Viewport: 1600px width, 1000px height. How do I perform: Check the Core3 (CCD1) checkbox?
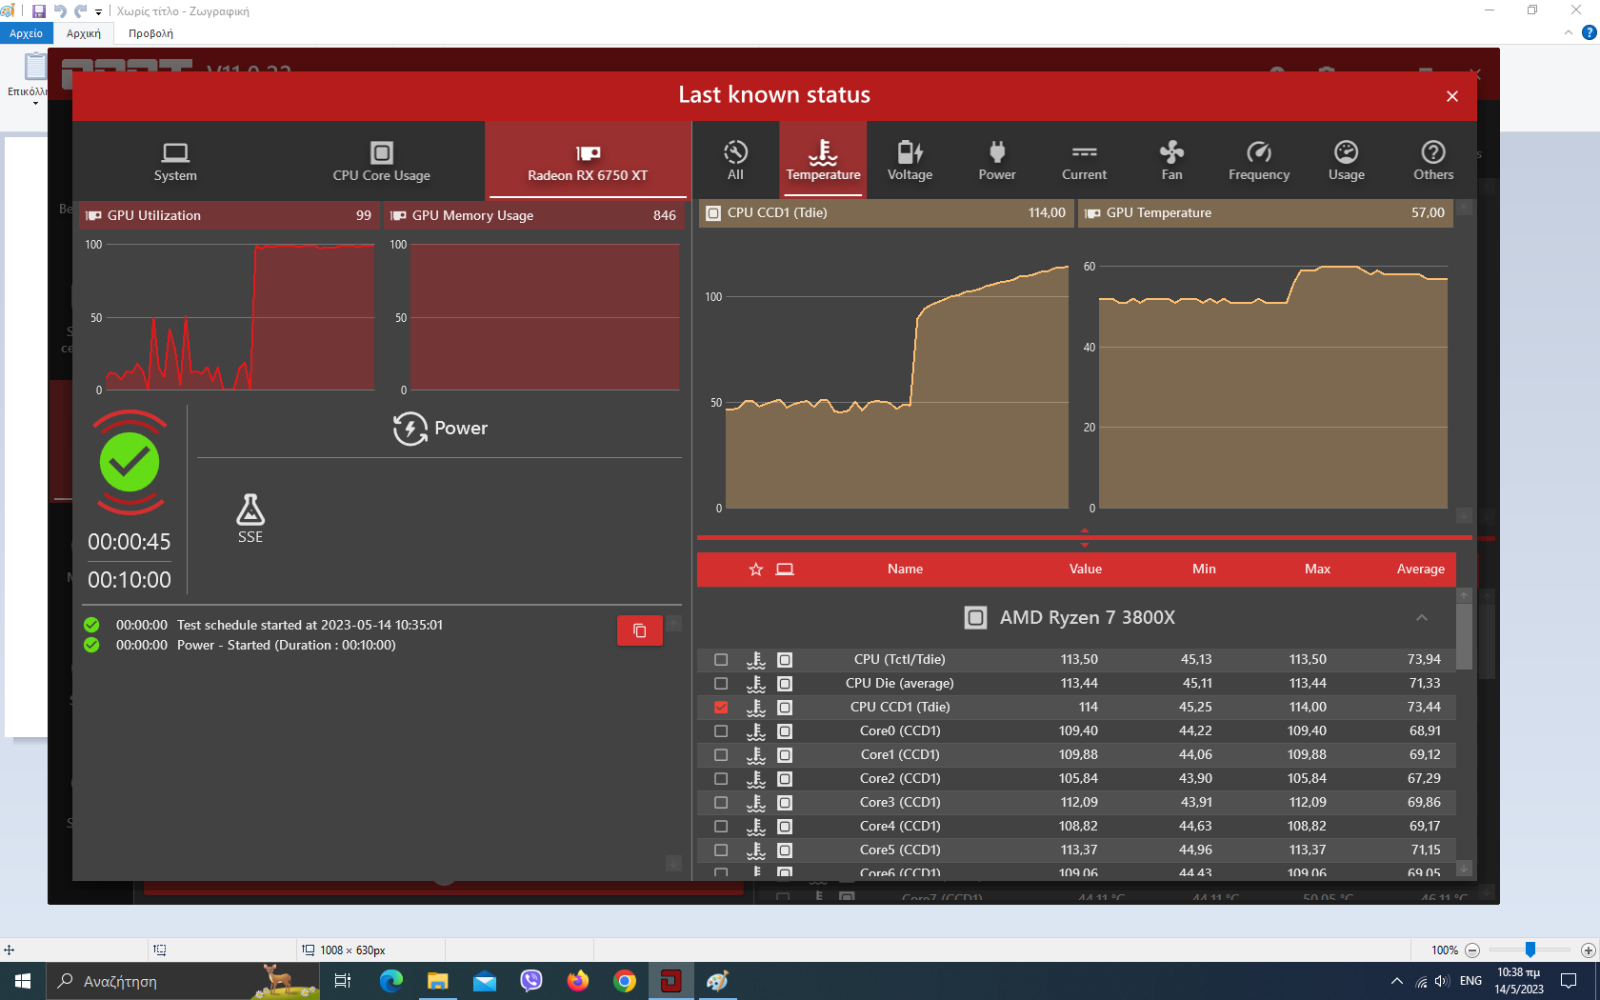[x=721, y=802]
